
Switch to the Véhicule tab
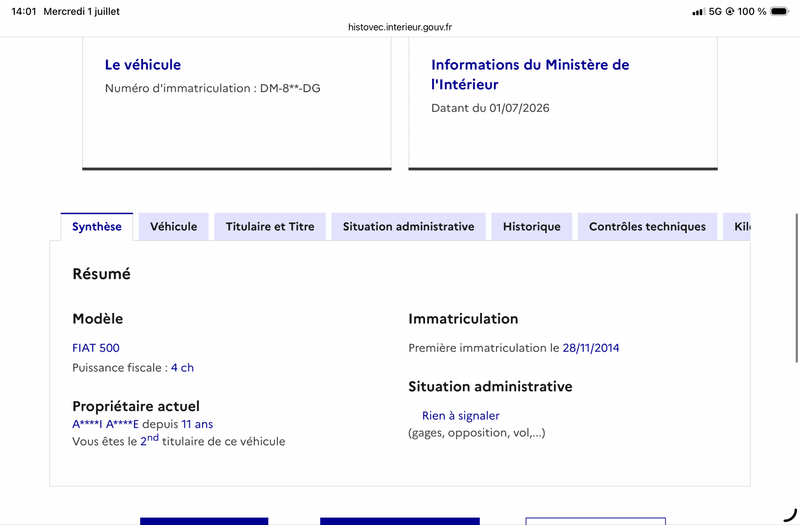click(173, 227)
